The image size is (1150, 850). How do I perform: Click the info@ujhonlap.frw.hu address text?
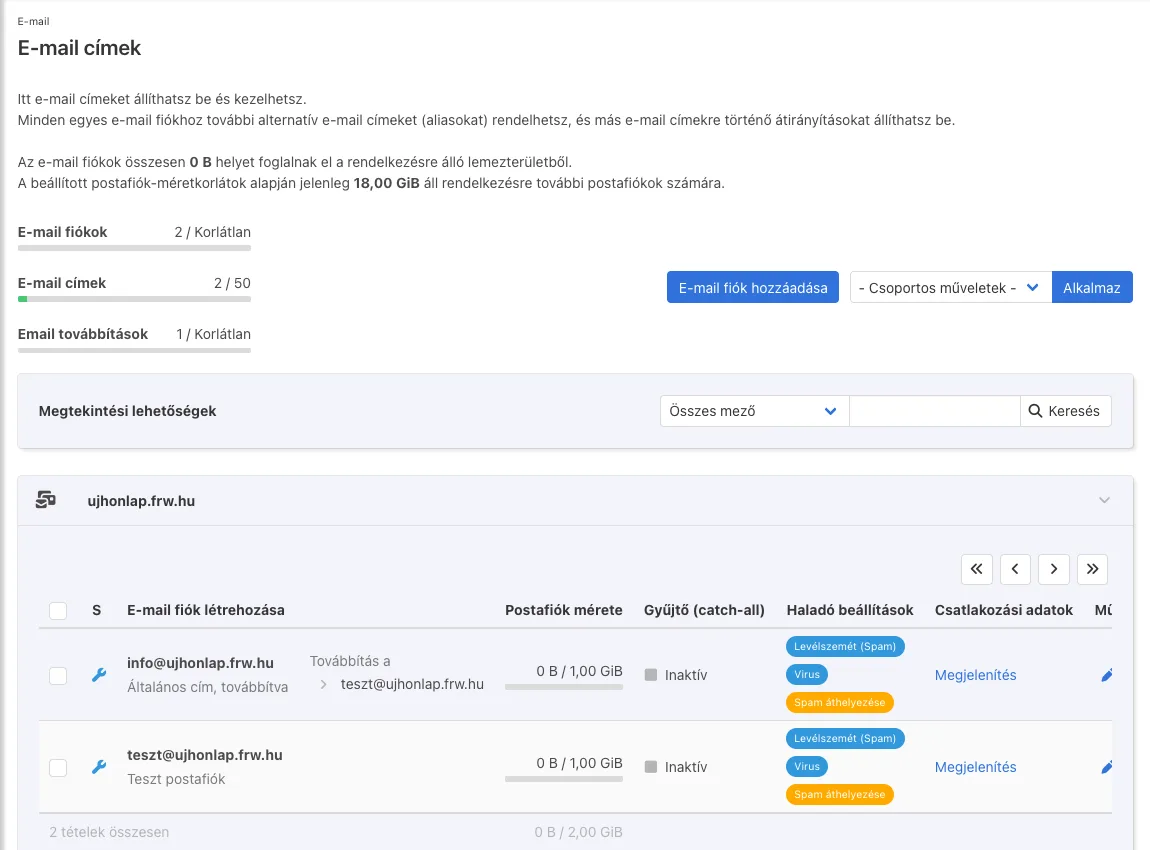[200, 663]
